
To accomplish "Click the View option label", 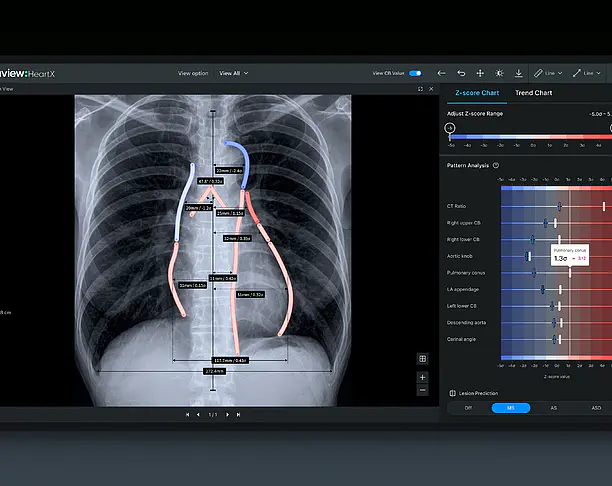I will click(193, 73).
